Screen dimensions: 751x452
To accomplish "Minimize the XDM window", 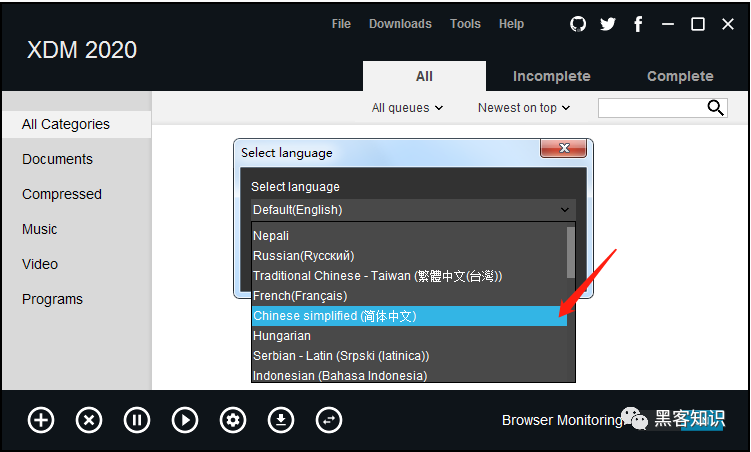I will coord(668,24).
